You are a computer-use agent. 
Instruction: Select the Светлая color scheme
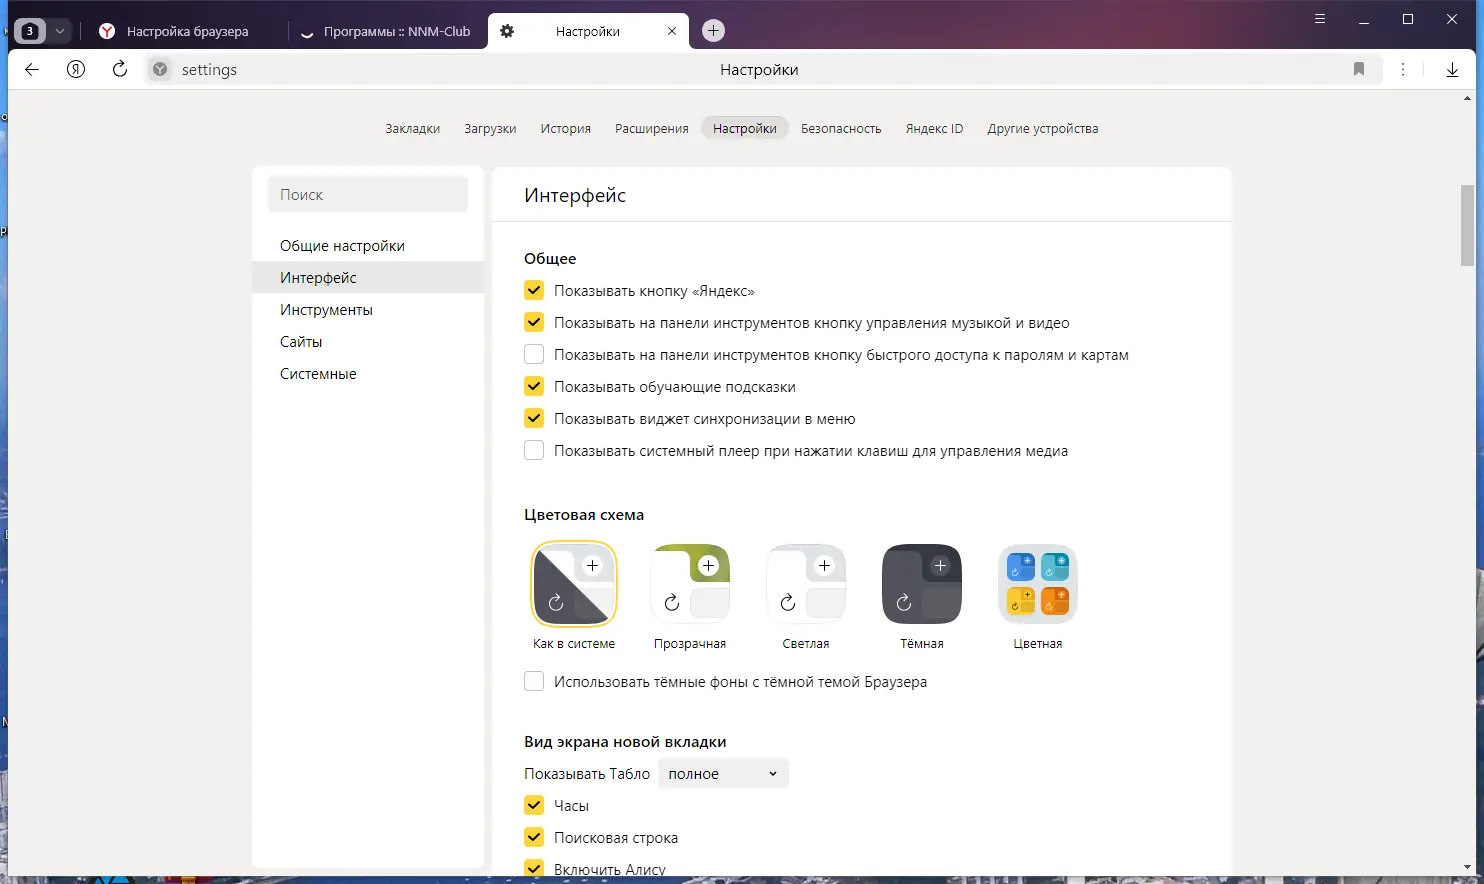[806, 584]
